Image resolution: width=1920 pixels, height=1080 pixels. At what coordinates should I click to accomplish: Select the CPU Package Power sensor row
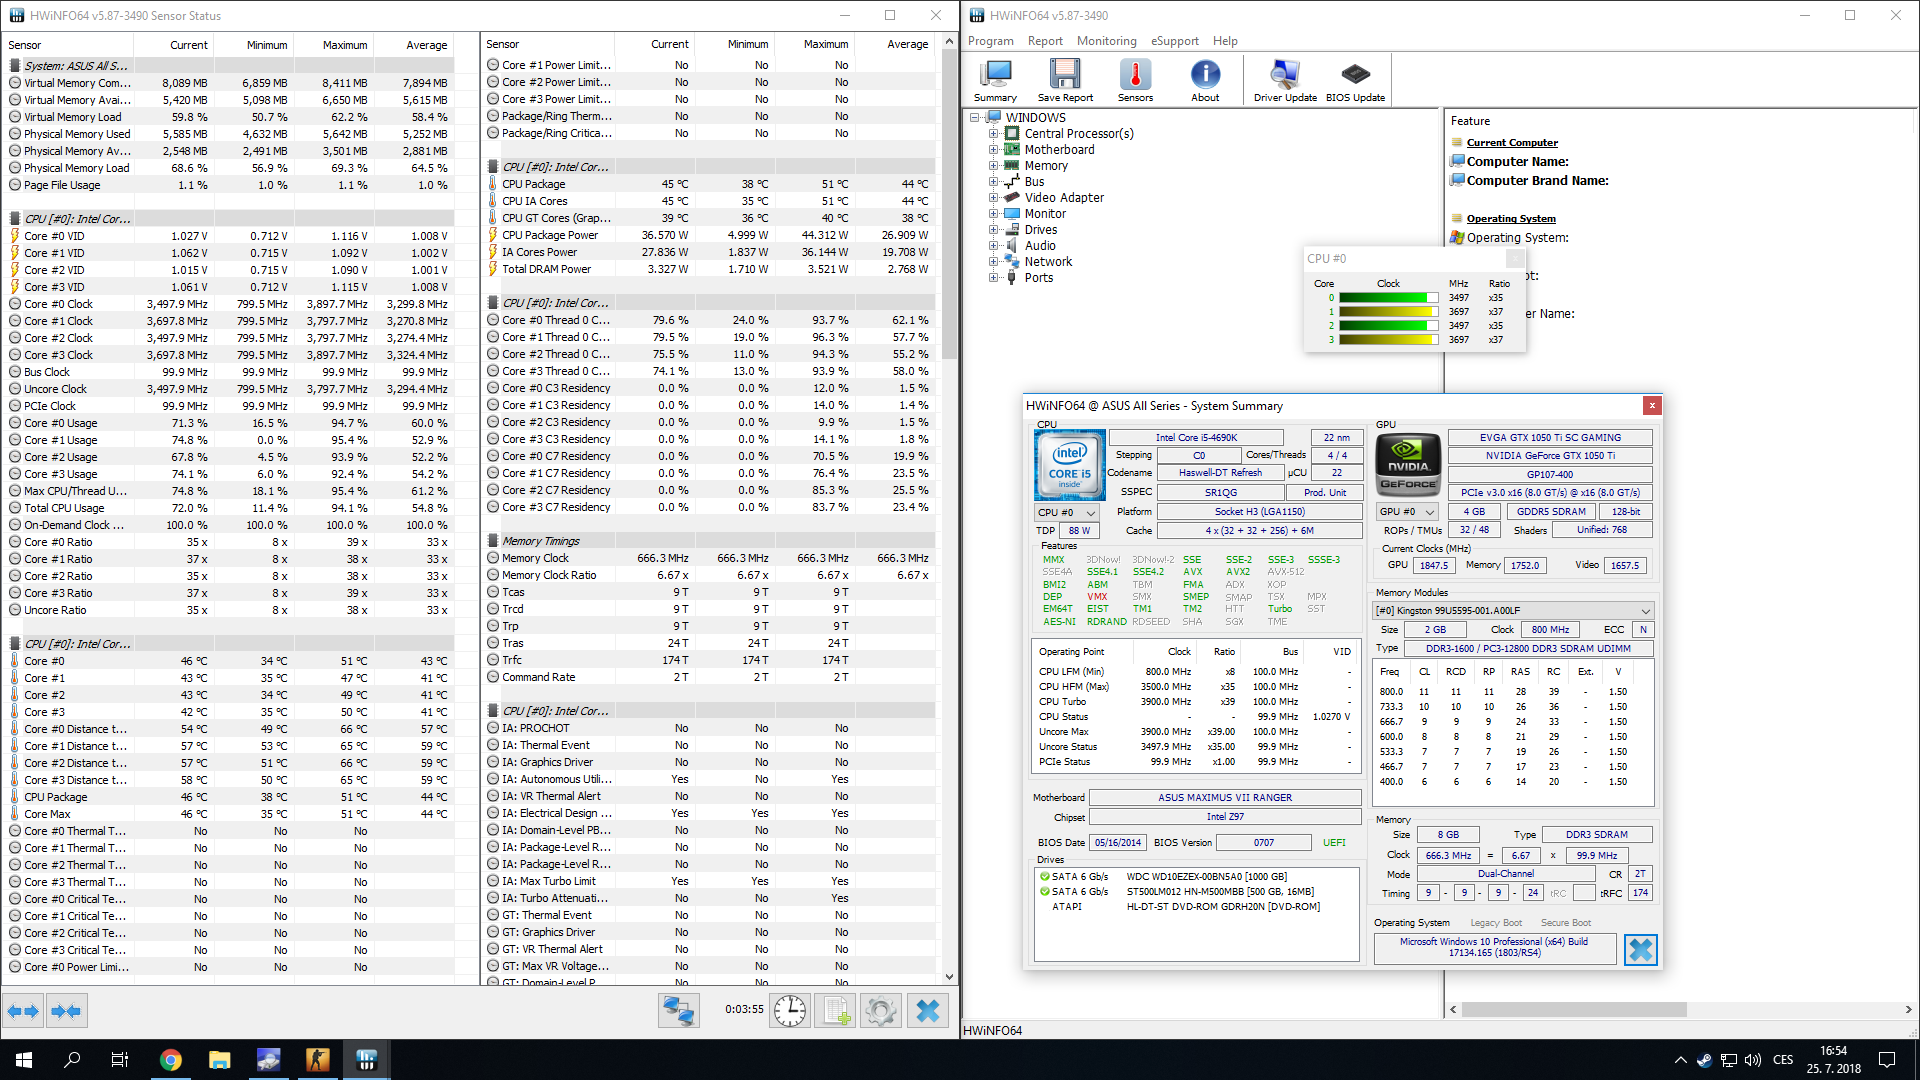708,236
